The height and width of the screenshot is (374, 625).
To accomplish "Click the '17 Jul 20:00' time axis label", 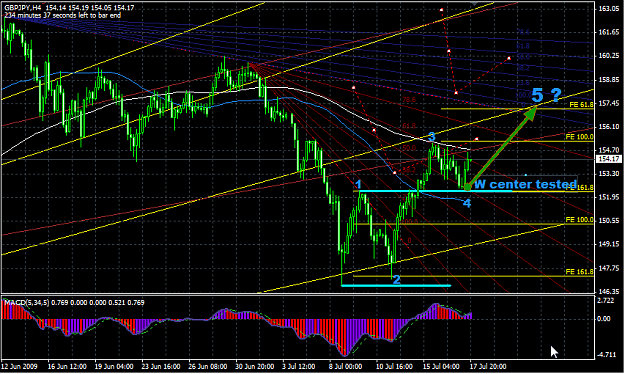I will pos(488,366).
